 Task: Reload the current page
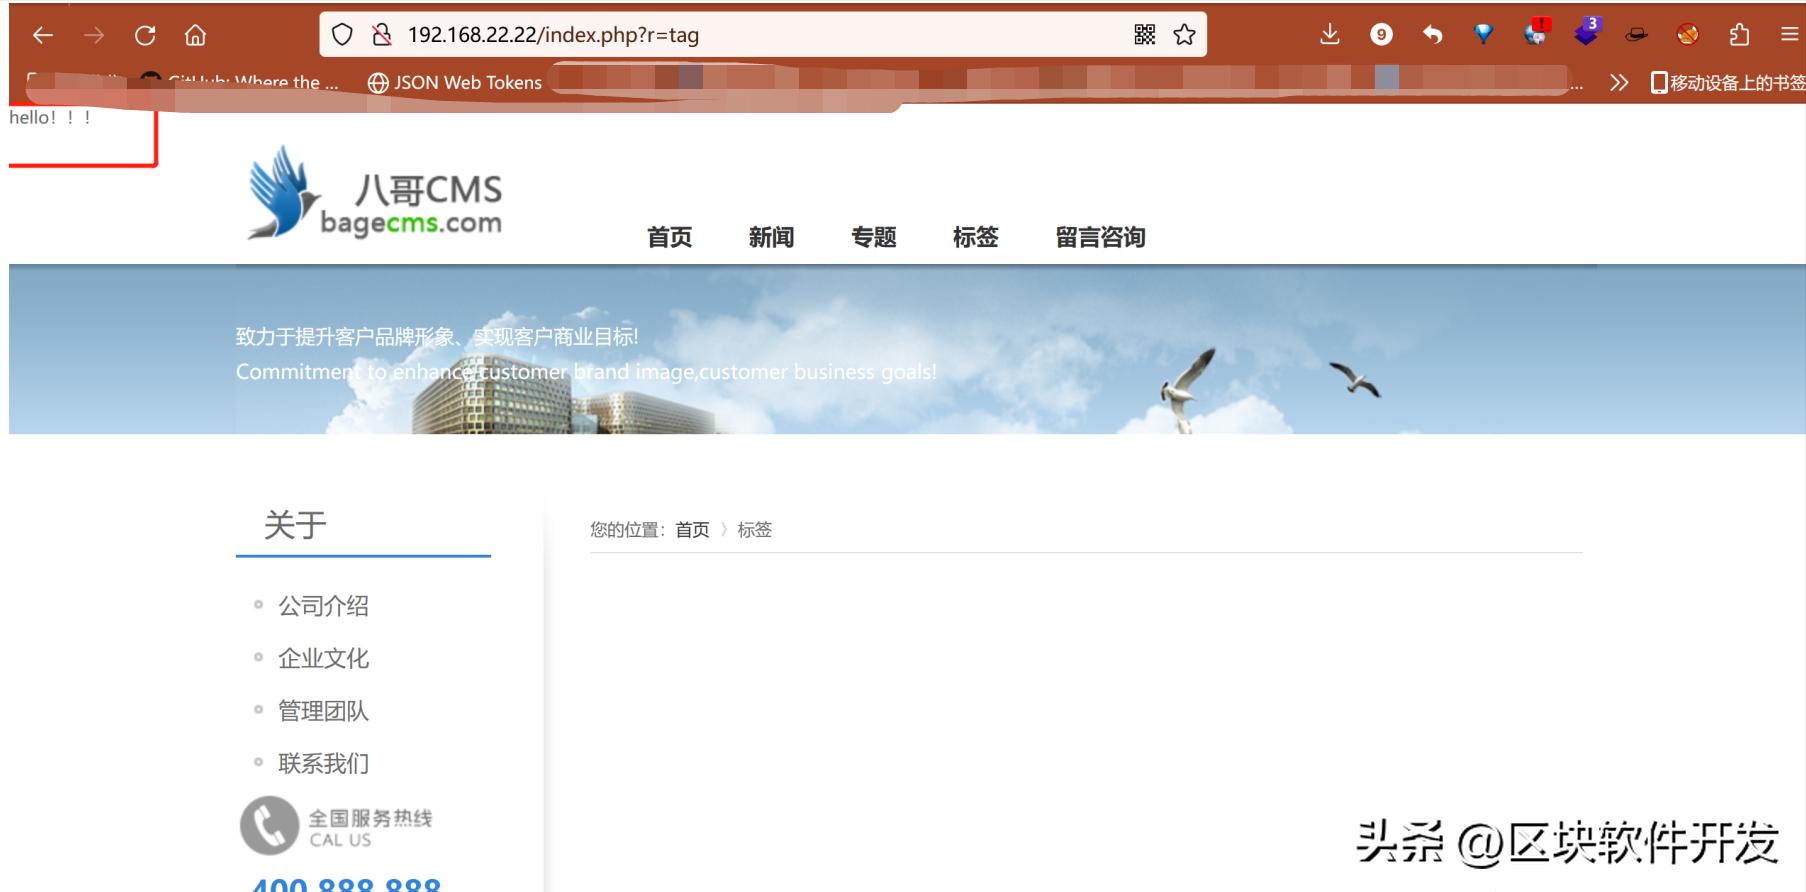point(145,35)
